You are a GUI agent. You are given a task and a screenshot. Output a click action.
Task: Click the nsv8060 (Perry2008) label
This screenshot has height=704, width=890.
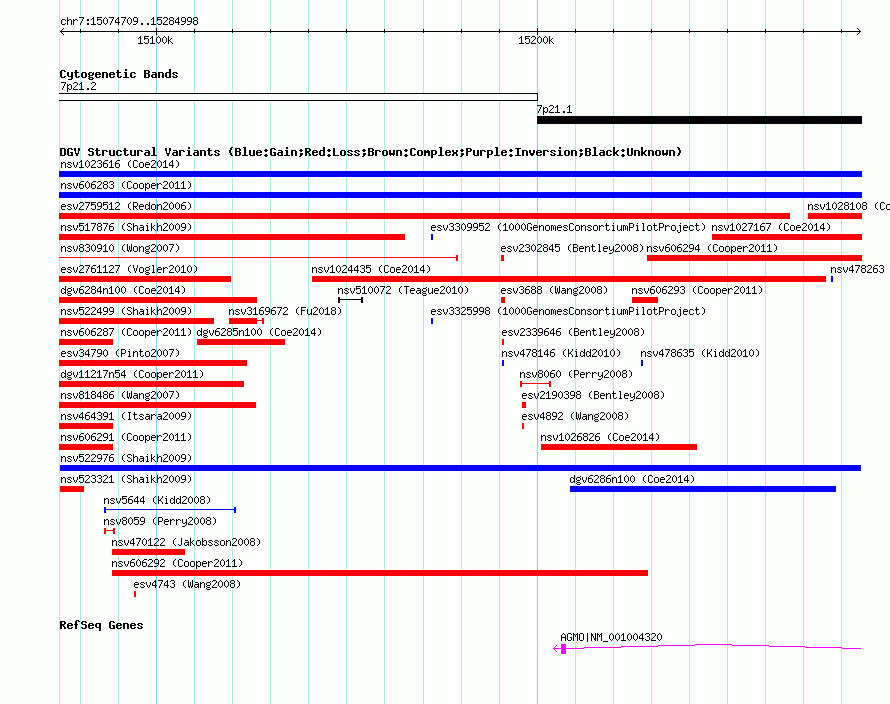(x=576, y=375)
